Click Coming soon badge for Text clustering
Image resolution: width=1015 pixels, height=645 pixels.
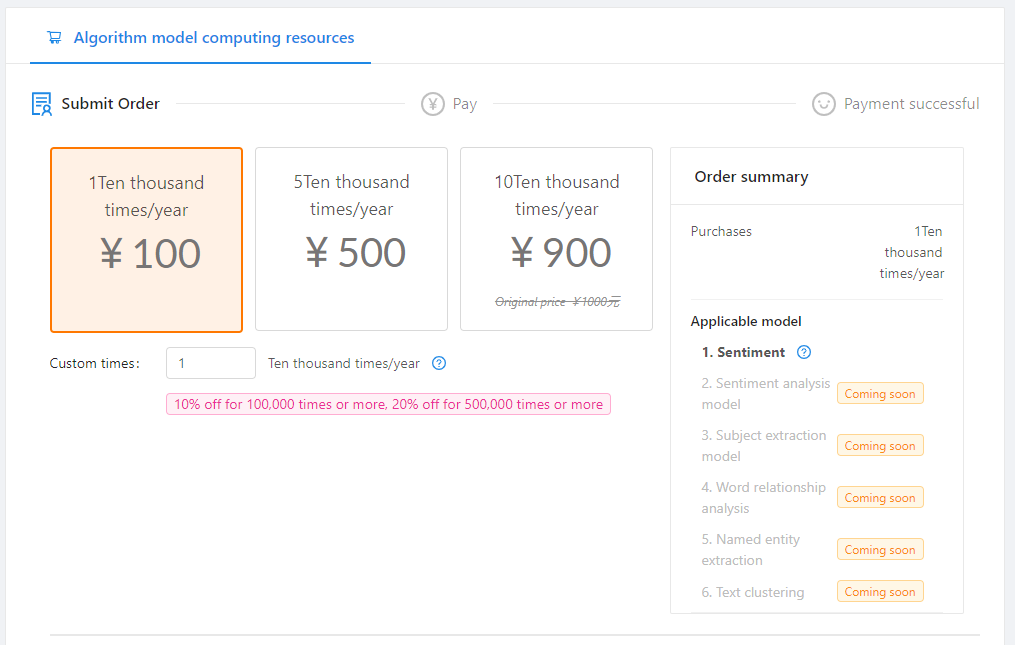click(880, 592)
